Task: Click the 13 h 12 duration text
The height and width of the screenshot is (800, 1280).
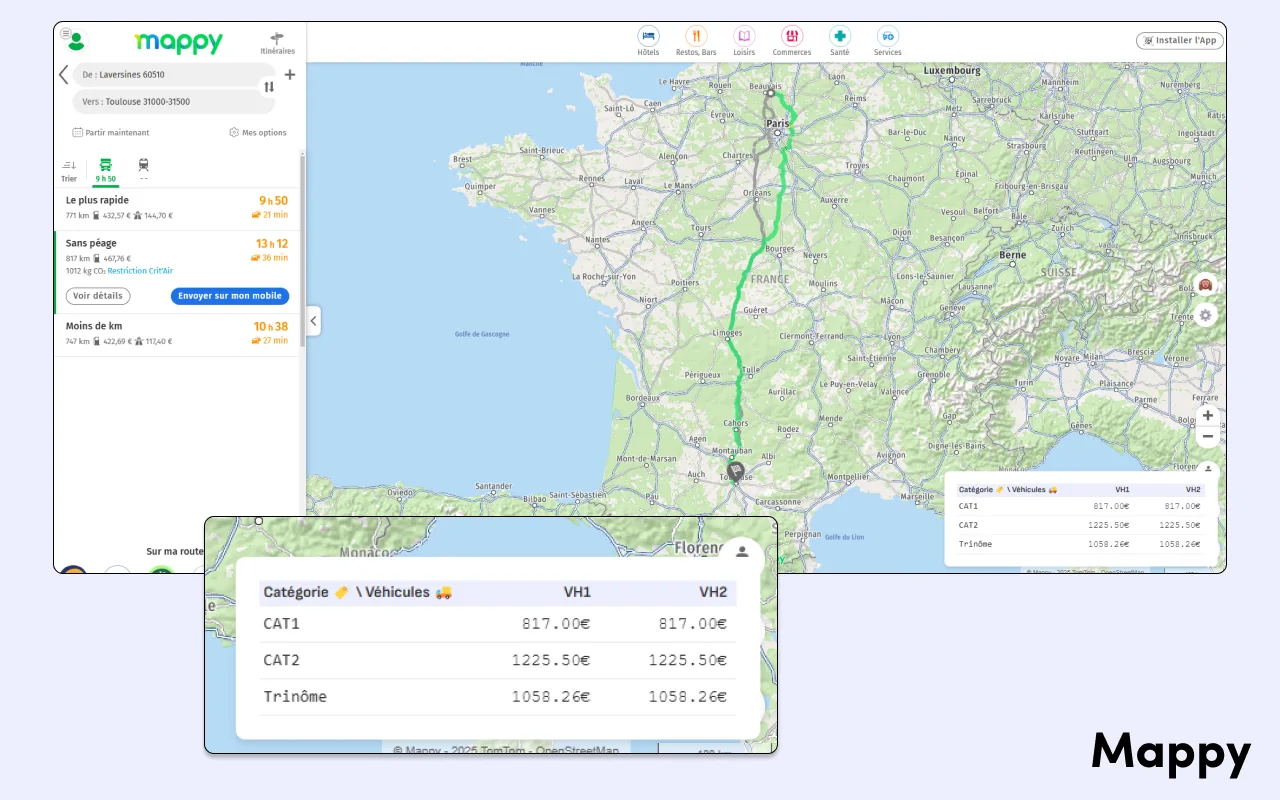Action: (x=271, y=244)
